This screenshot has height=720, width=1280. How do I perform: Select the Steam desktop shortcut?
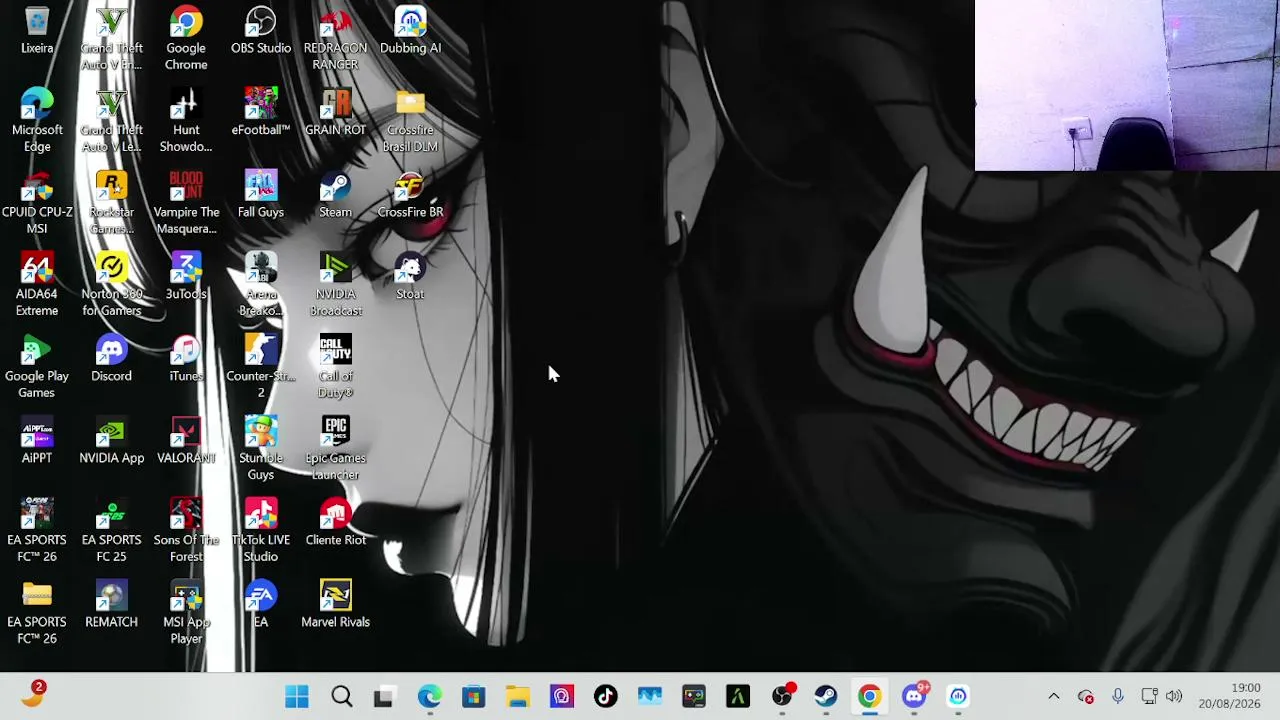click(335, 195)
